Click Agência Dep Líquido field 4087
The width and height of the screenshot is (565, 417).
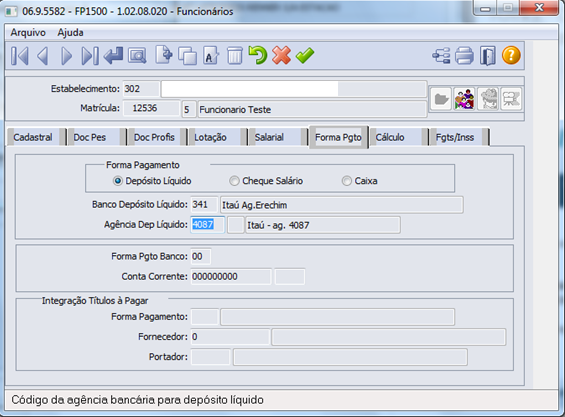[208, 225]
